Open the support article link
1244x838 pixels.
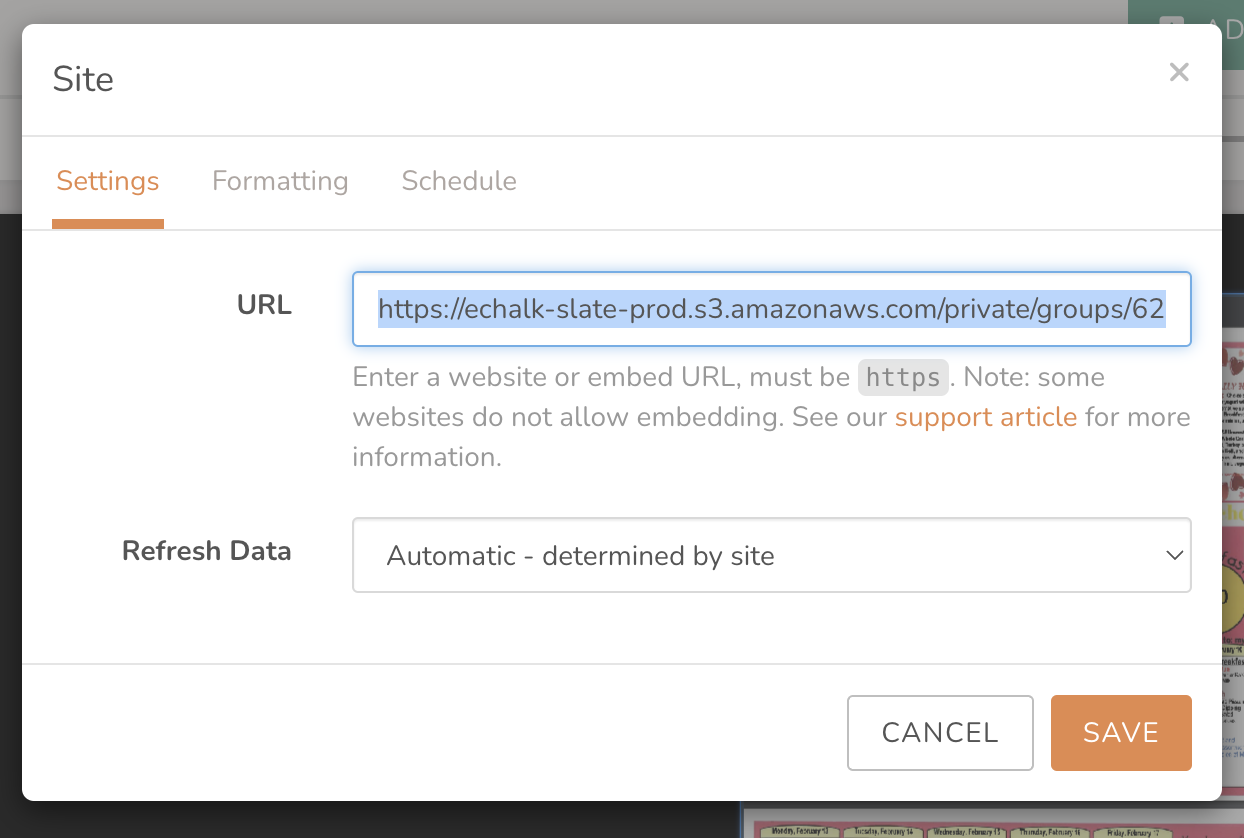click(986, 417)
